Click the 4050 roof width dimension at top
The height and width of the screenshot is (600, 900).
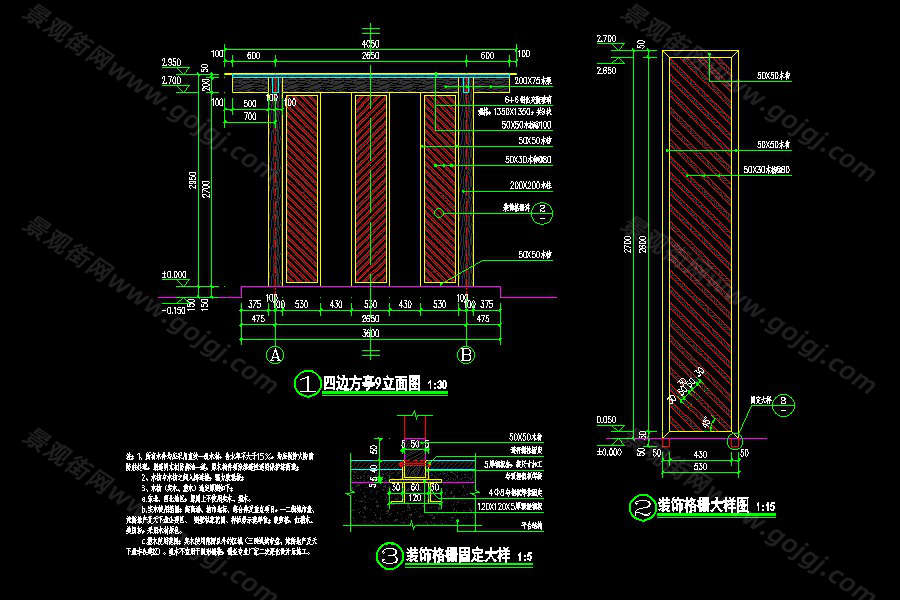click(x=370, y=45)
